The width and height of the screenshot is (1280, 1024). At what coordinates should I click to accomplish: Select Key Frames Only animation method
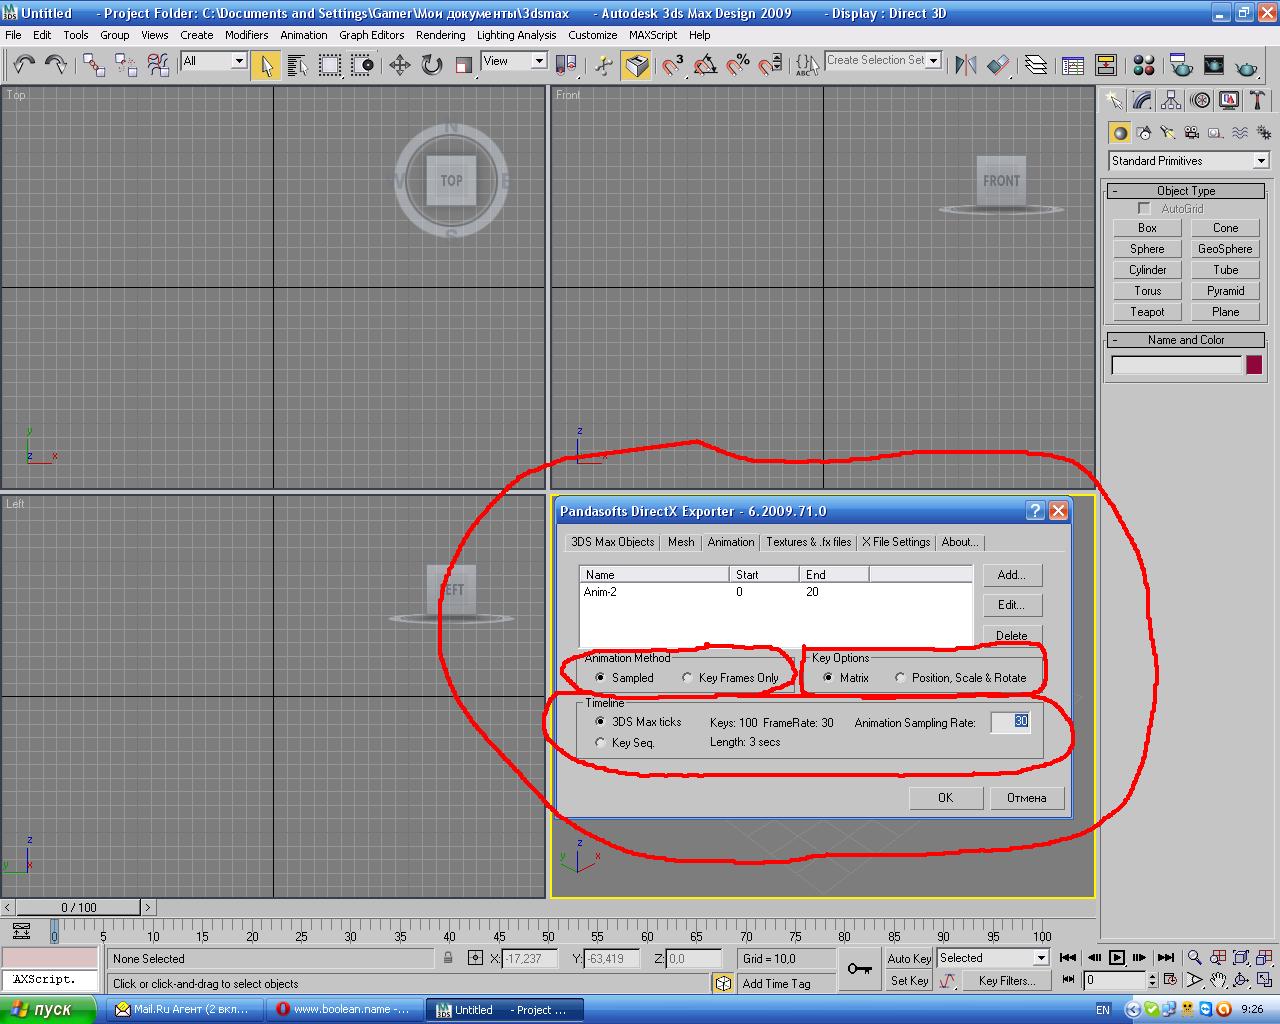(687, 678)
